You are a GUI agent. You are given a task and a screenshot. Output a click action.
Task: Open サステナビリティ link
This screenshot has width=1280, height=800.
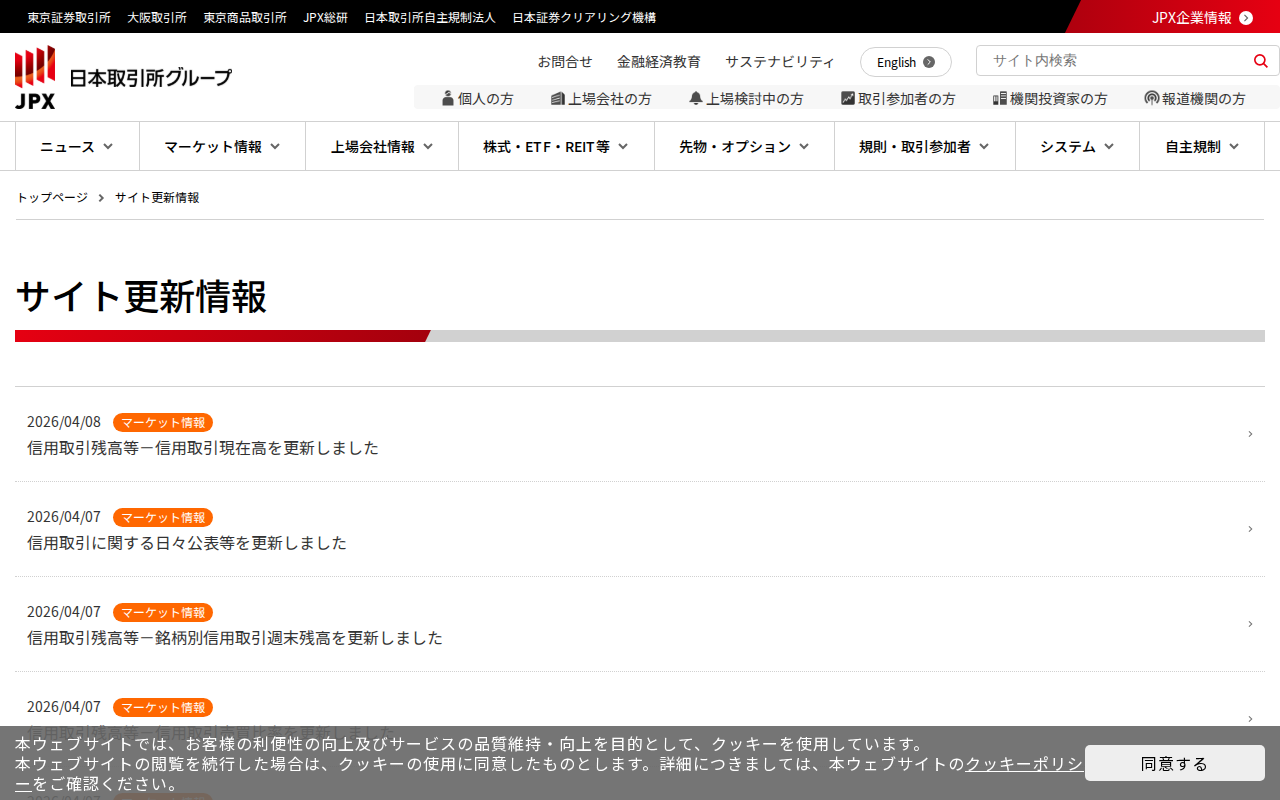[780, 62]
